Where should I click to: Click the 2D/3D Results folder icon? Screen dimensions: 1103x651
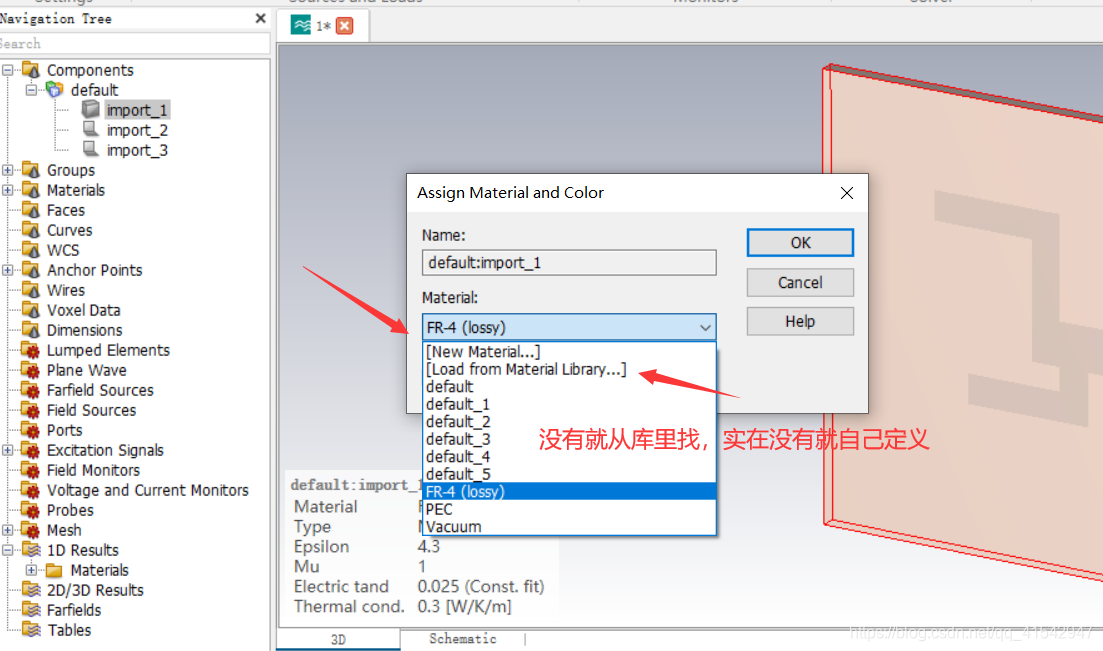tap(31, 590)
